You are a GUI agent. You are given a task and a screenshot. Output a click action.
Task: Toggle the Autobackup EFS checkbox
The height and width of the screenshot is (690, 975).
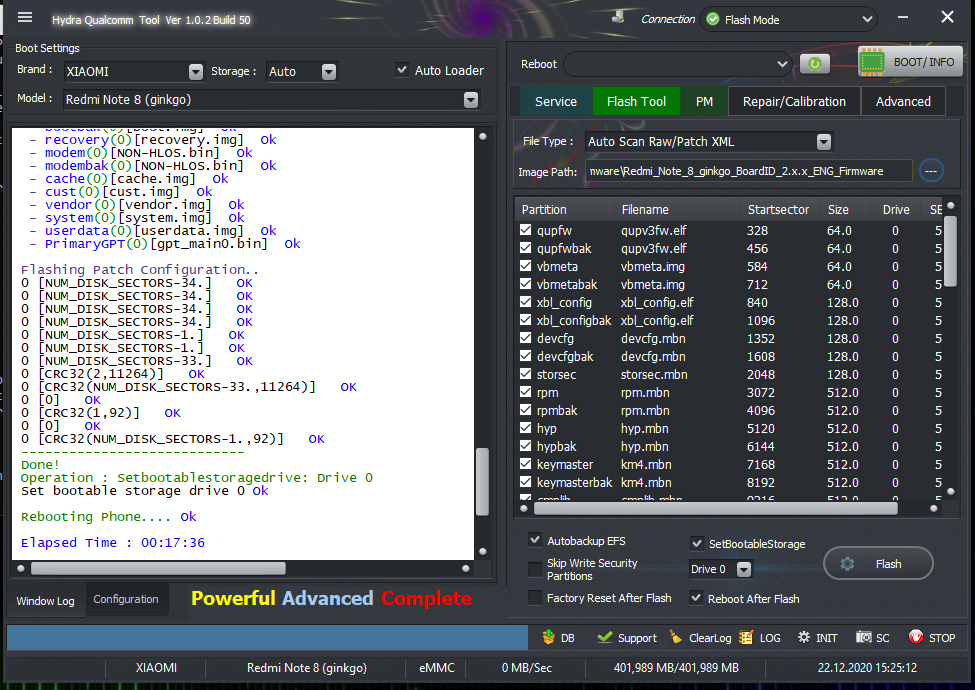[x=535, y=540]
